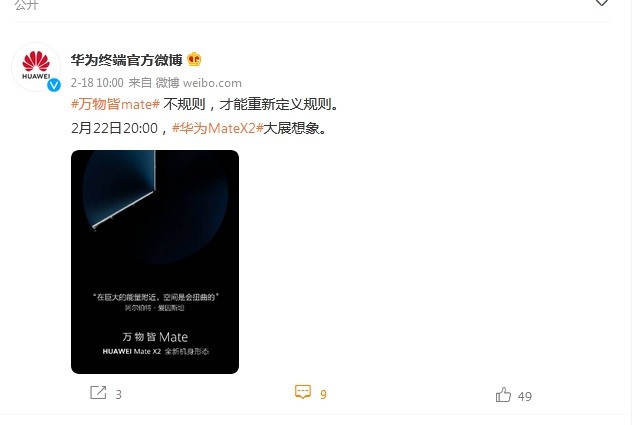This screenshot has height=425, width=632.
Task: Click the 公开 visibility label
Action: pos(26,4)
